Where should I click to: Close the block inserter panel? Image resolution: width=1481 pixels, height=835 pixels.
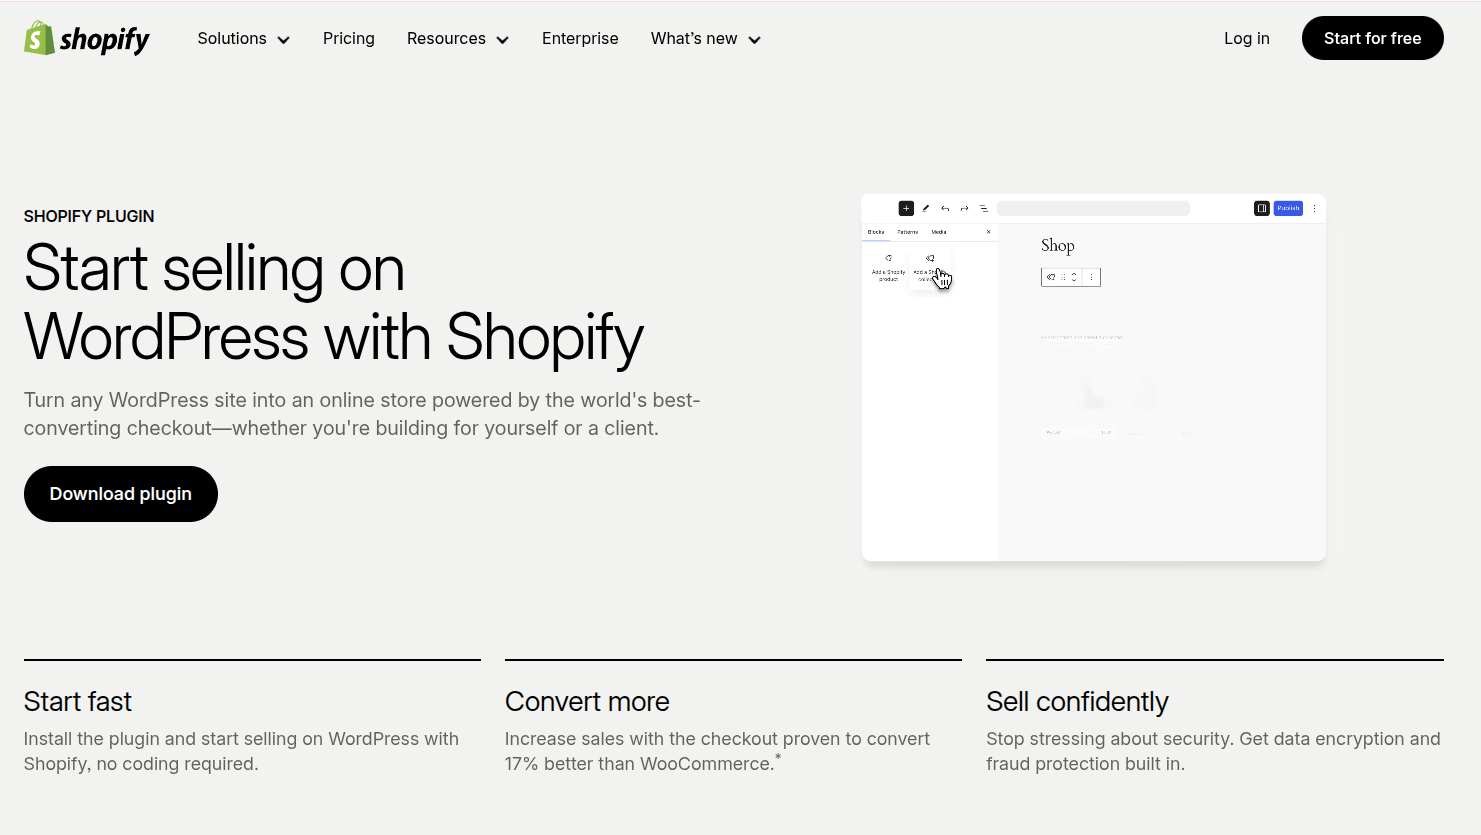click(x=989, y=232)
